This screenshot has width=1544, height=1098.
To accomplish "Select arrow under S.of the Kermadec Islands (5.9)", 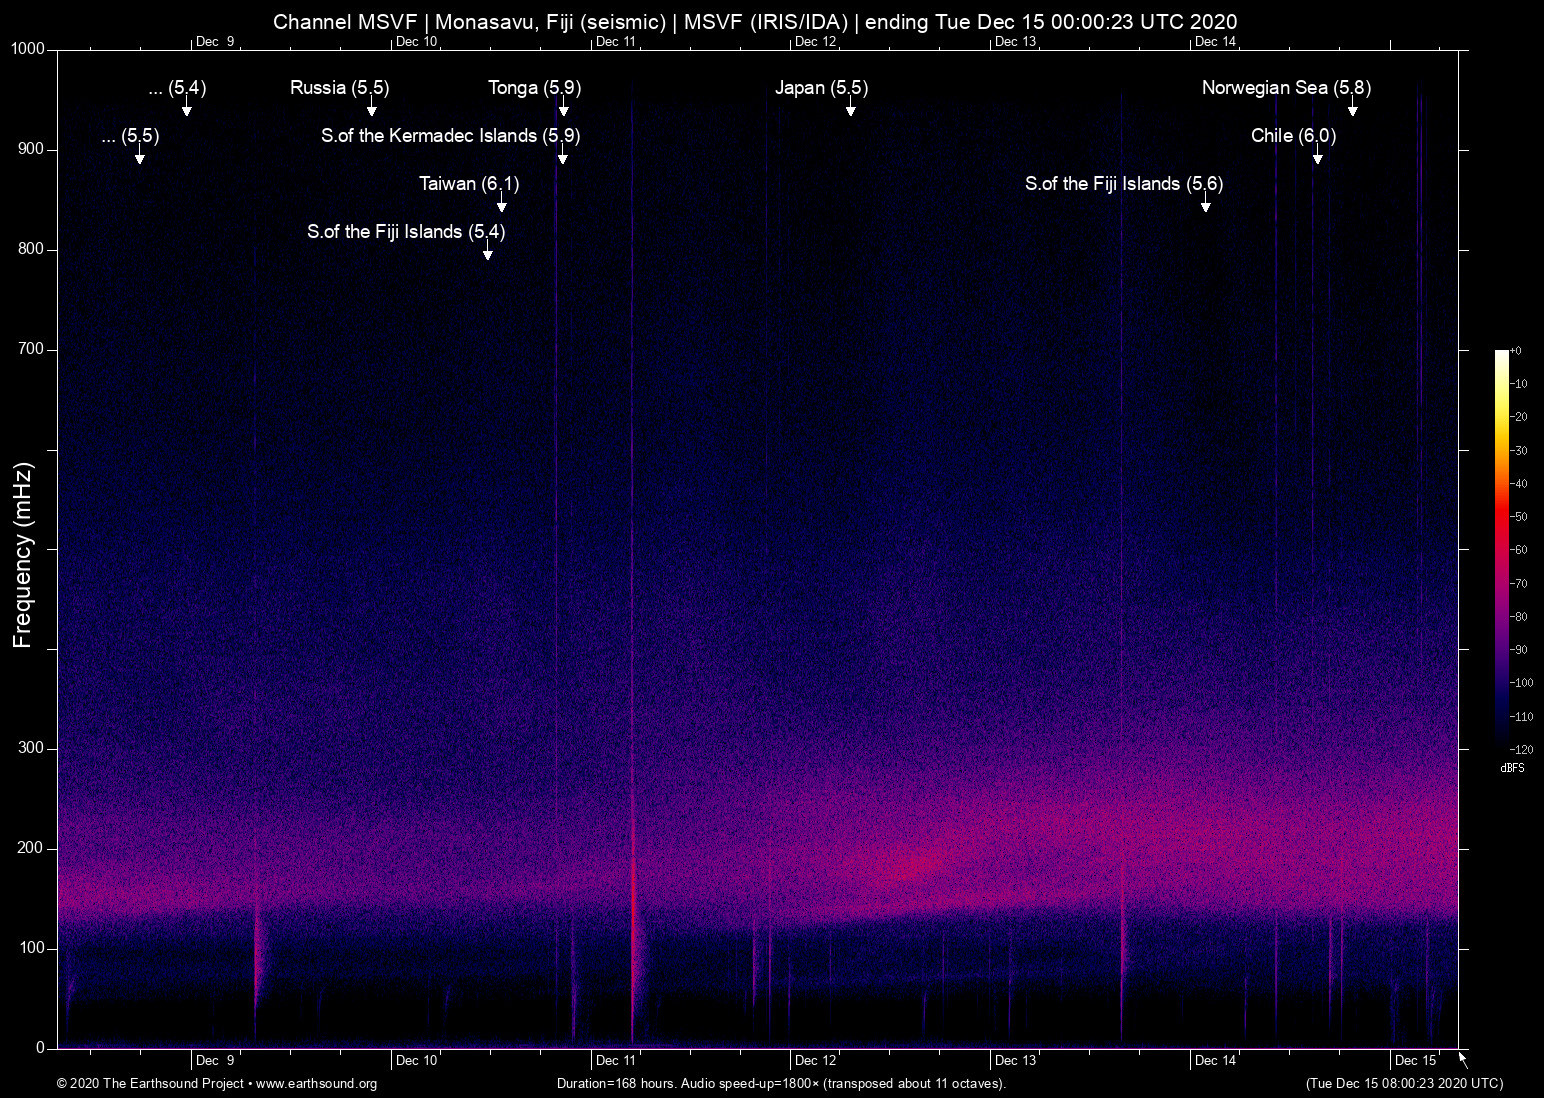I will coord(563,157).
